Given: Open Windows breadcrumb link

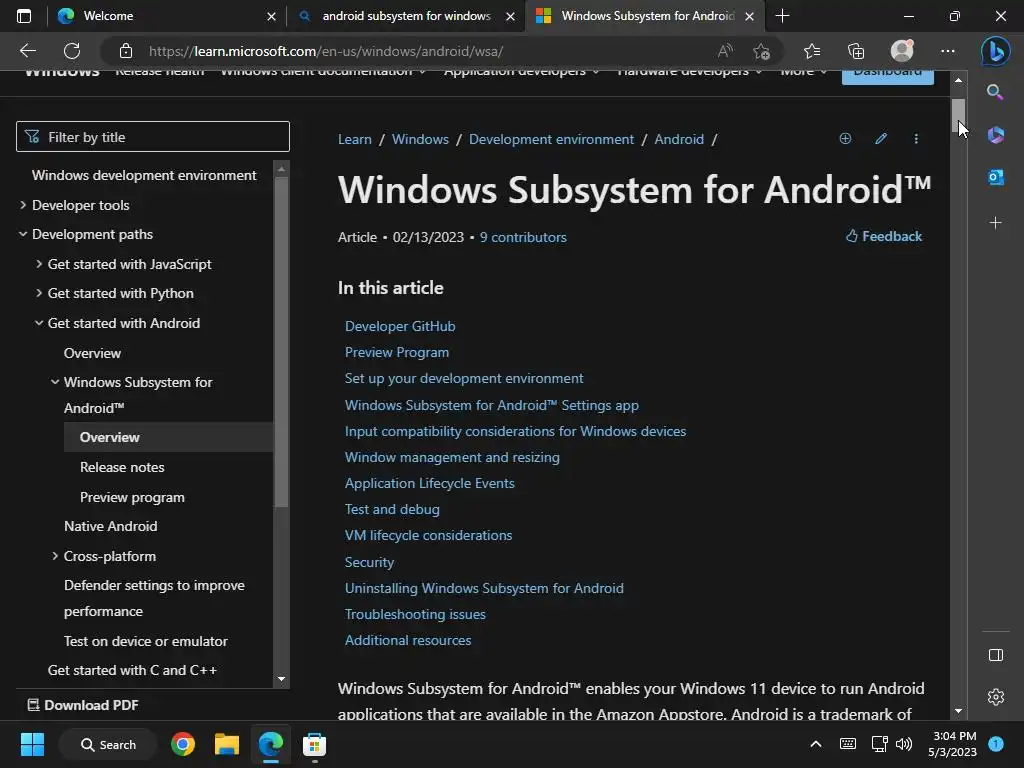Looking at the screenshot, I should click(x=420, y=139).
